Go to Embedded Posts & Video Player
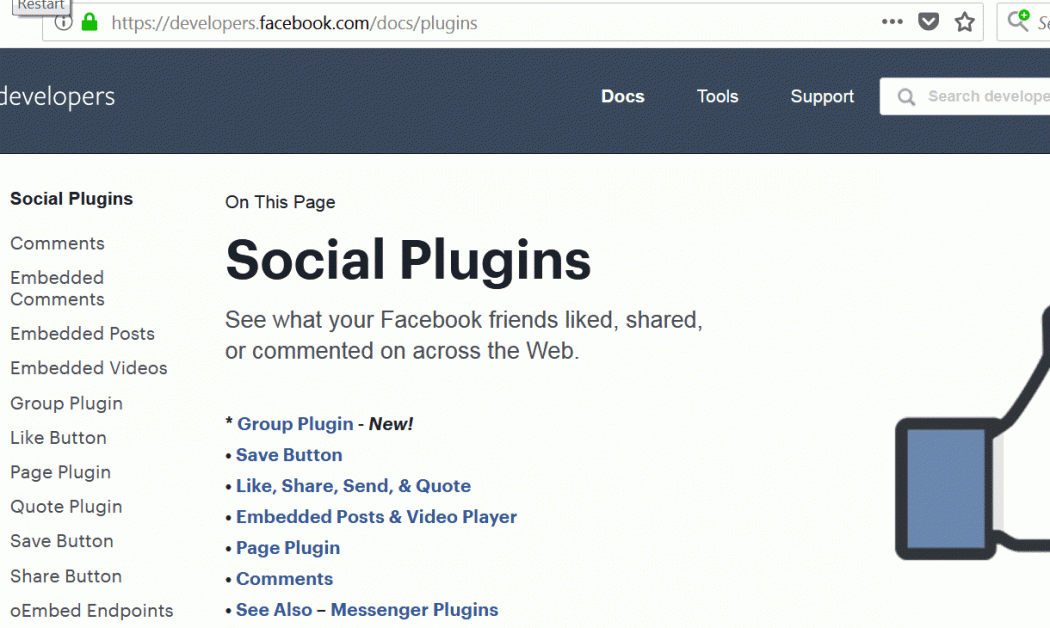 point(376,517)
